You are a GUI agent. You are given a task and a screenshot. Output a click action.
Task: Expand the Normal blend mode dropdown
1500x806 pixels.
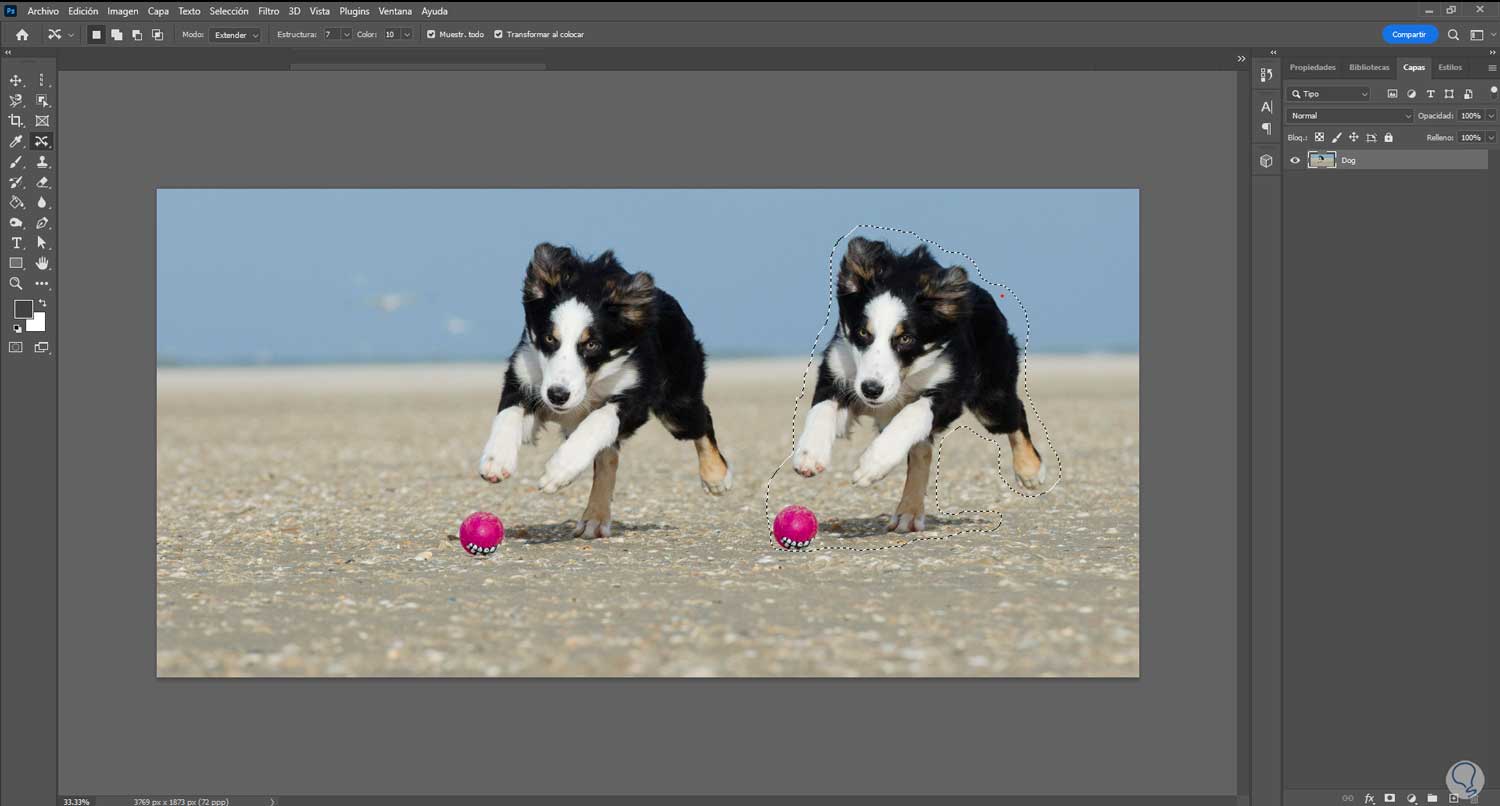coord(1349,116)
